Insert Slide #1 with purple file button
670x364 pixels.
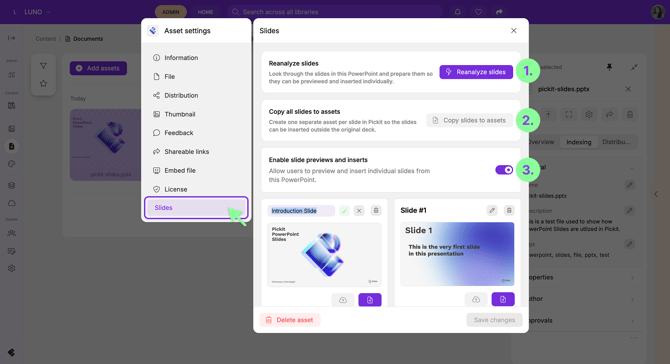point(503,299)
